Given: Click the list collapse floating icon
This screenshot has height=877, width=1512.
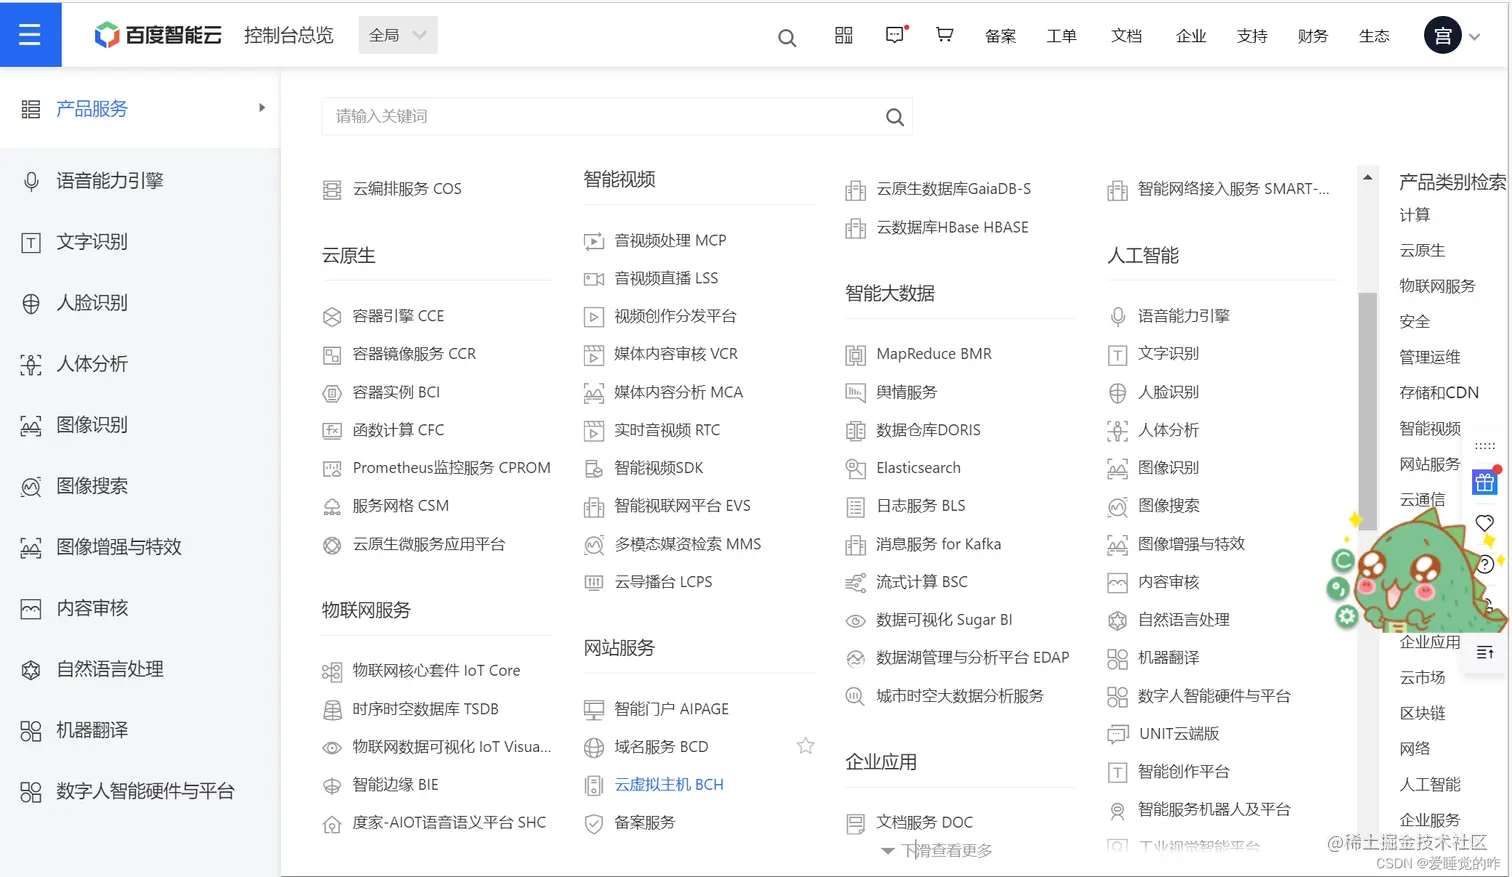Looking at the screenshot, I should point(1485,653).
